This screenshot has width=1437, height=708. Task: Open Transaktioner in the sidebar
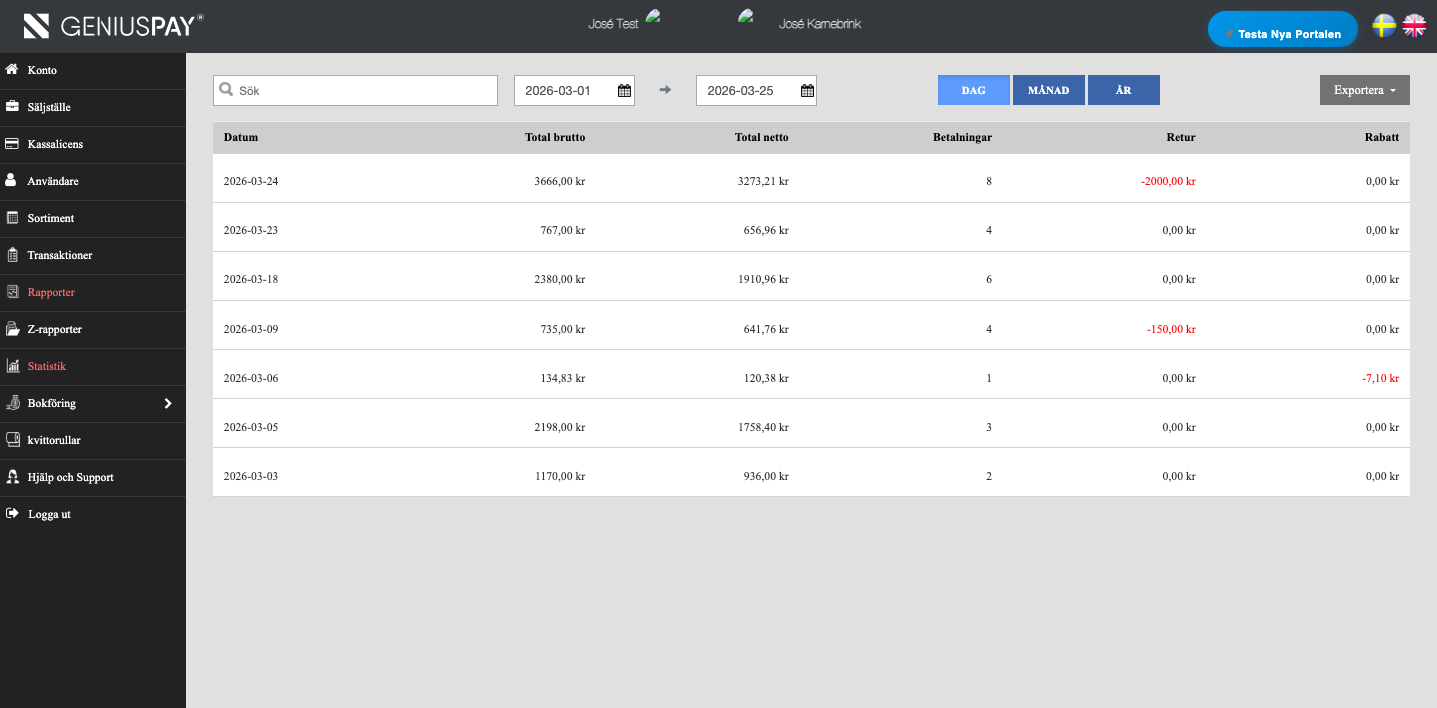point(60,255)
